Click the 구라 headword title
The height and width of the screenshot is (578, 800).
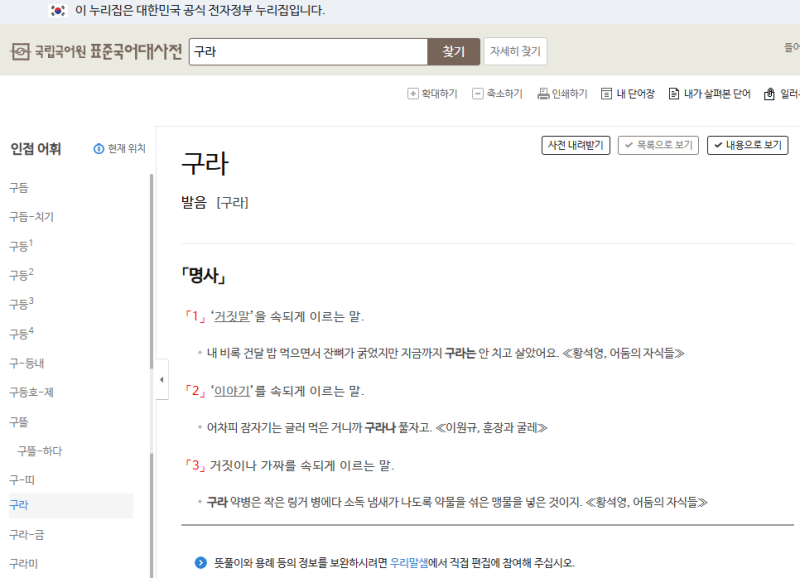(x=205, y=164)
